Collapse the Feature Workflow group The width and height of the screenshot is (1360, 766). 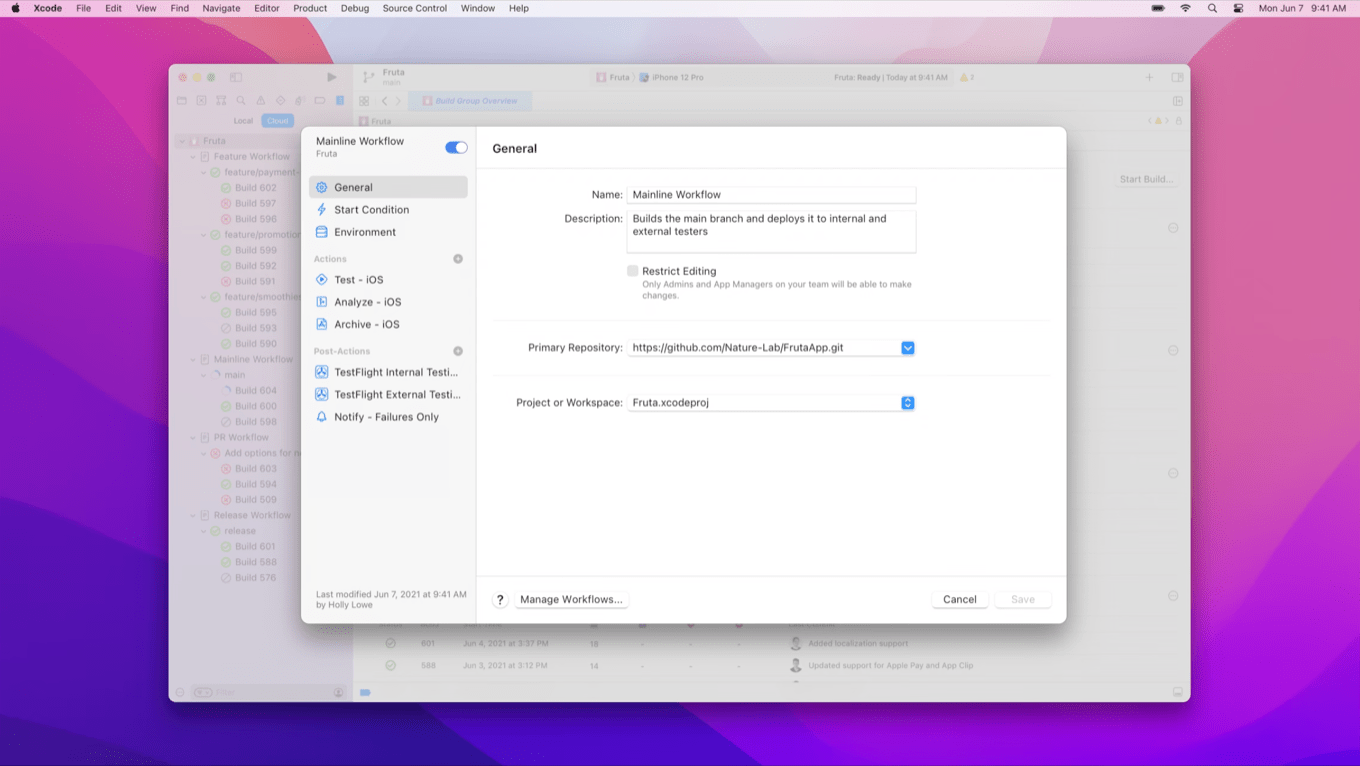tap(193, 157)
